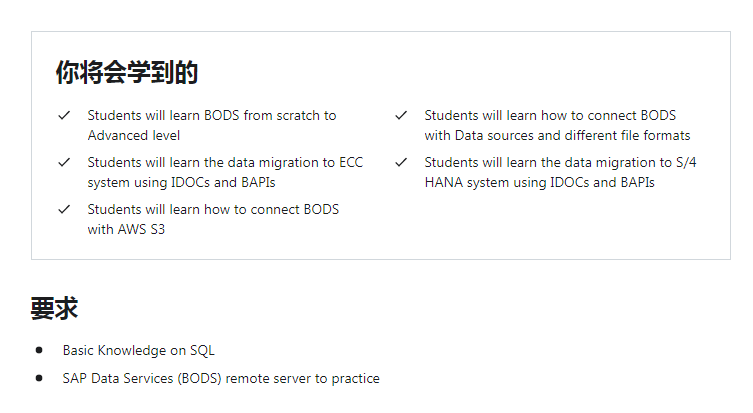Click checkmark beside ECC data migration item
Image resolution: width=753 pixels, height=413 pixels.
[x=64, y=162]
